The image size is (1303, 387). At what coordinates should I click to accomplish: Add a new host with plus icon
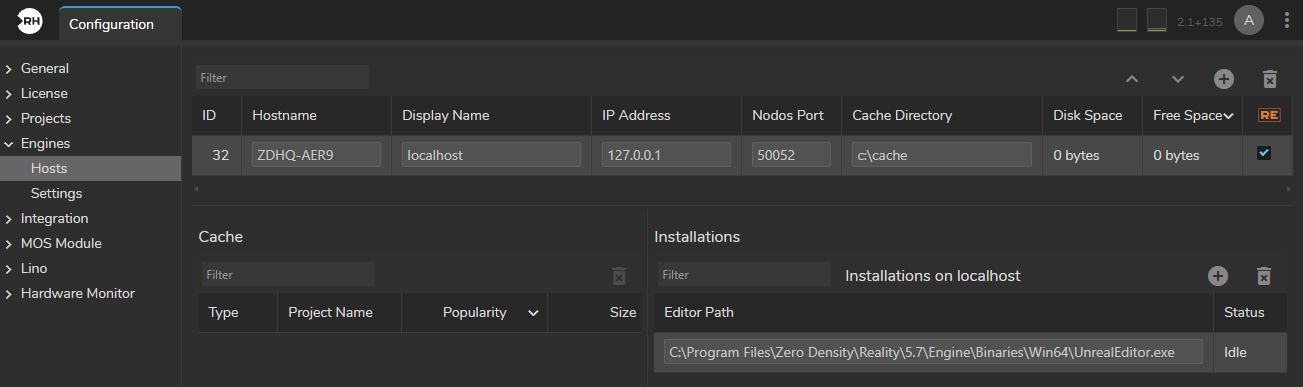point(1224,79)
